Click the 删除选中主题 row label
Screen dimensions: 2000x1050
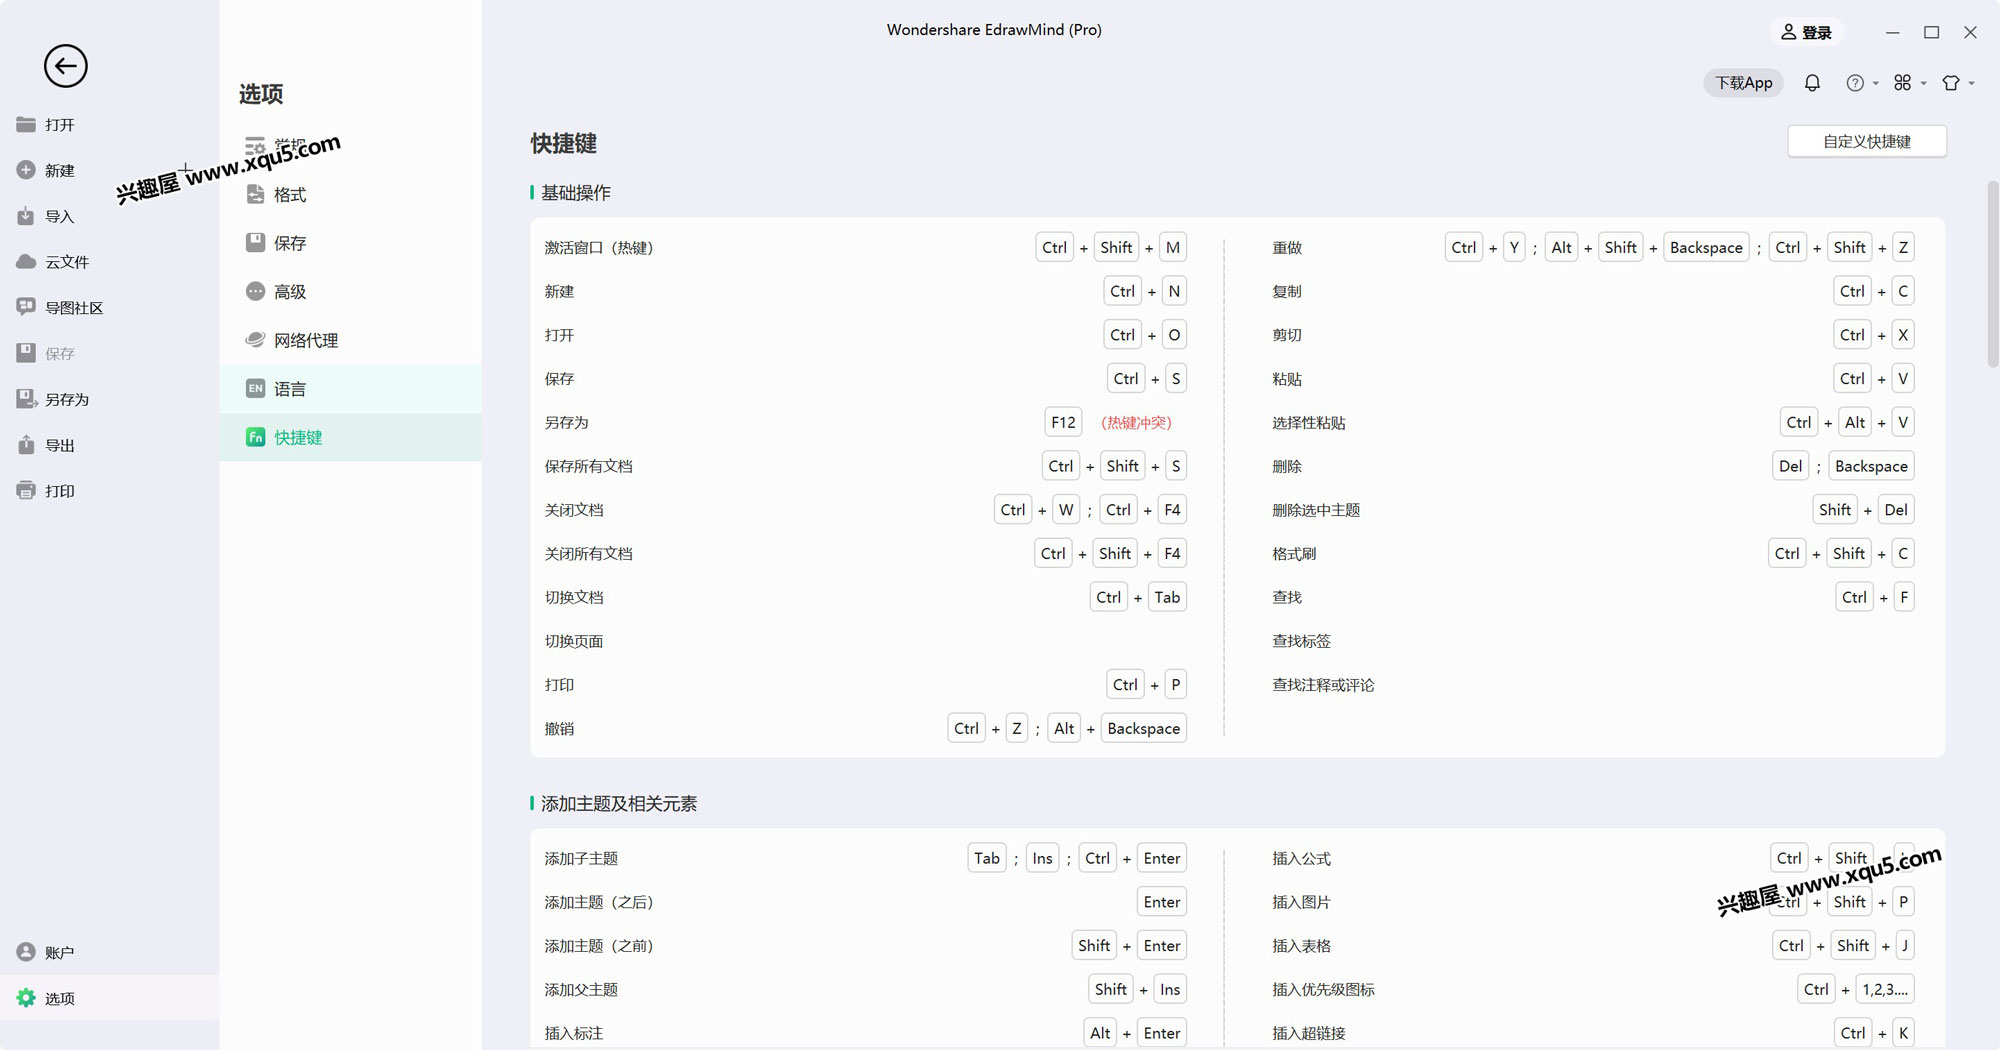1316,510
